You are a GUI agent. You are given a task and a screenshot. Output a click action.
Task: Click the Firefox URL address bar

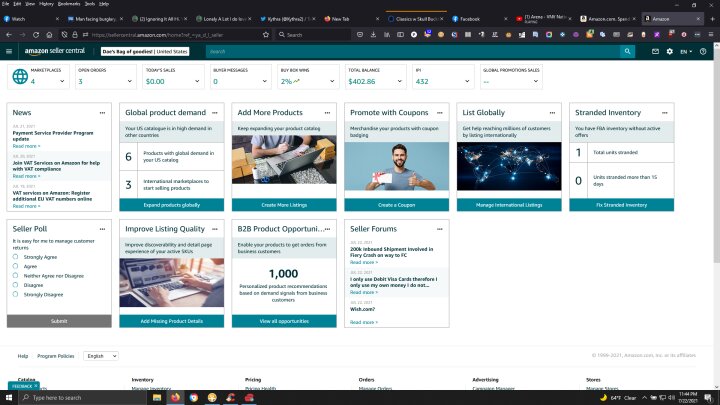(174, 34)
